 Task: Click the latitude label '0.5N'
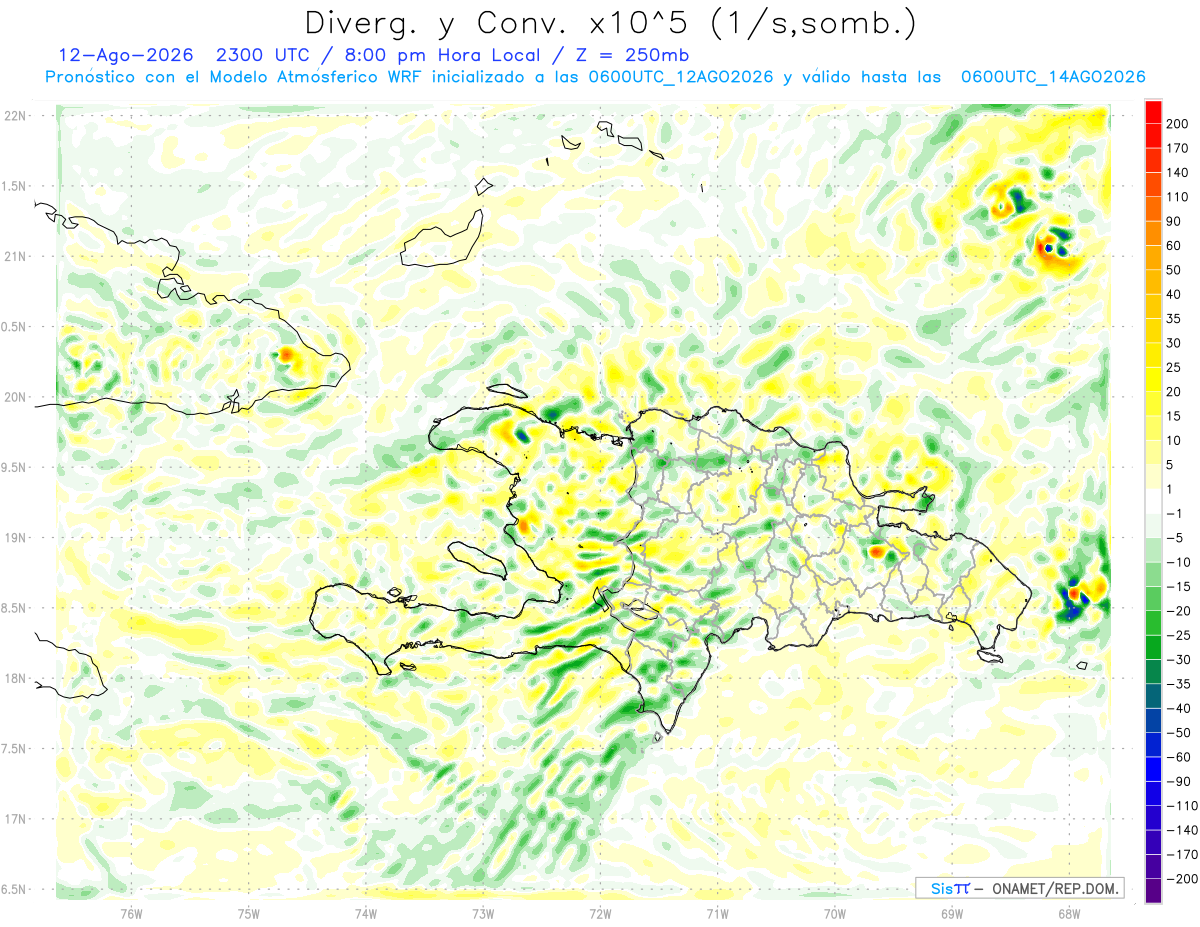(15, 327)
